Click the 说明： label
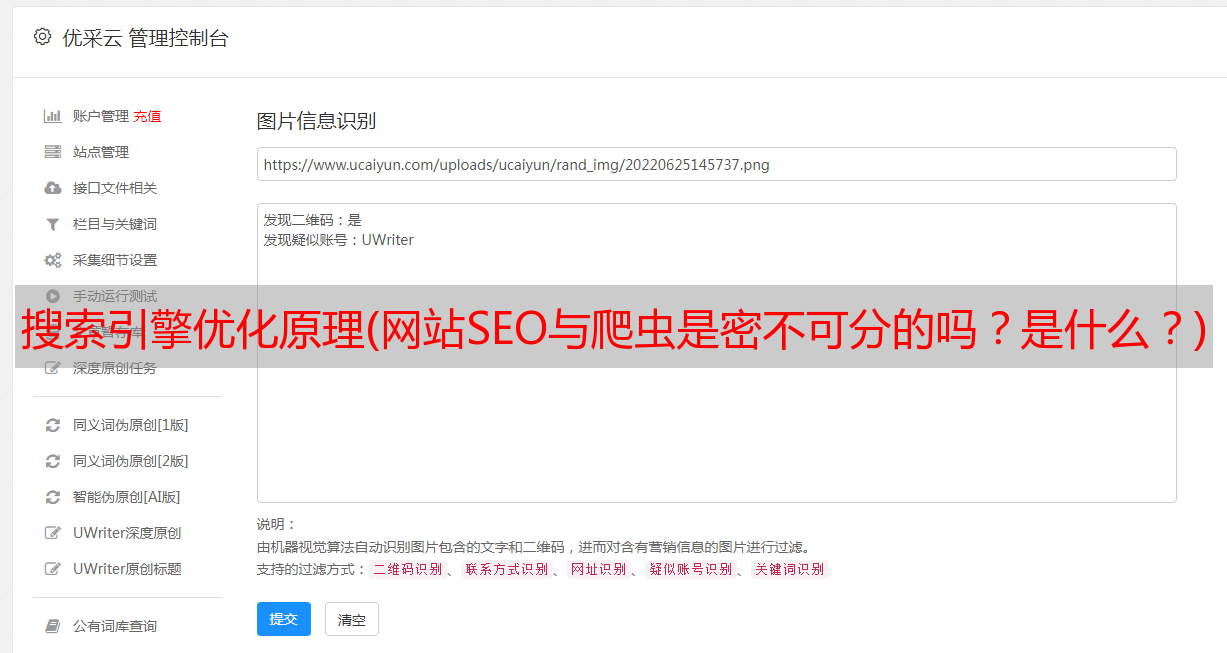The image size is (1227, 653). tap(277, 524)
